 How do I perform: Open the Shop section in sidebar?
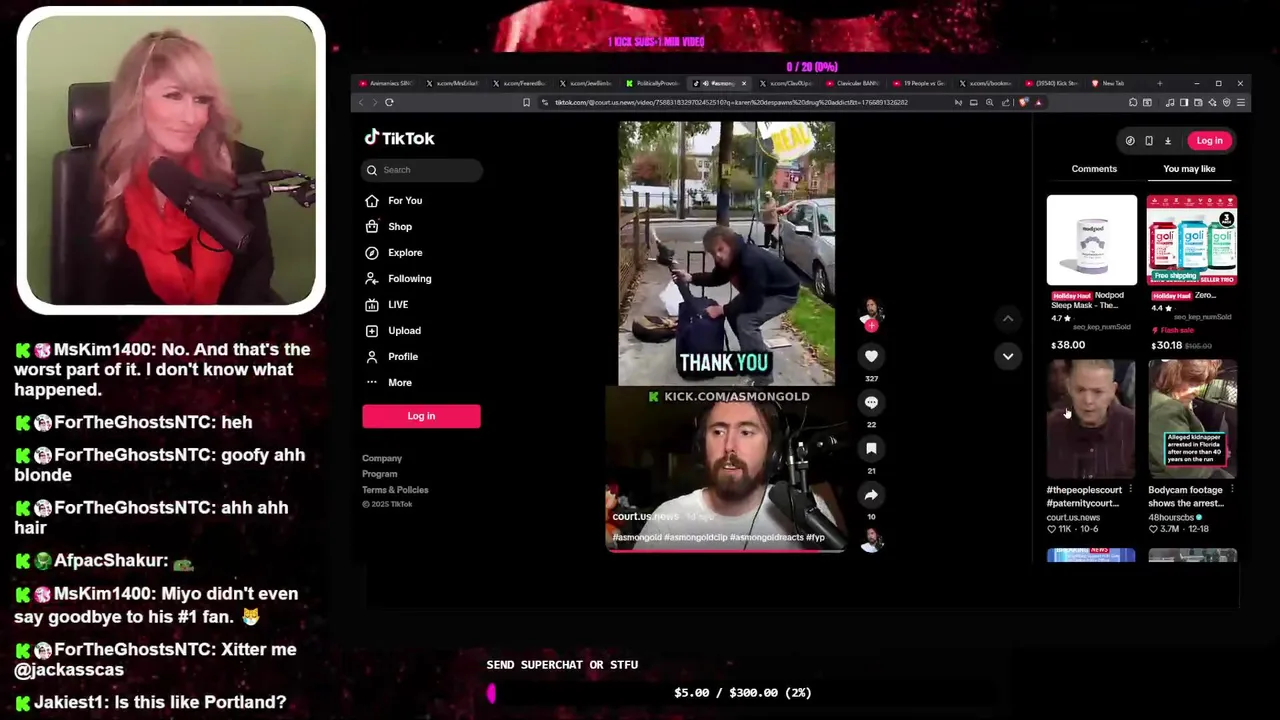[x=388, y=226]
